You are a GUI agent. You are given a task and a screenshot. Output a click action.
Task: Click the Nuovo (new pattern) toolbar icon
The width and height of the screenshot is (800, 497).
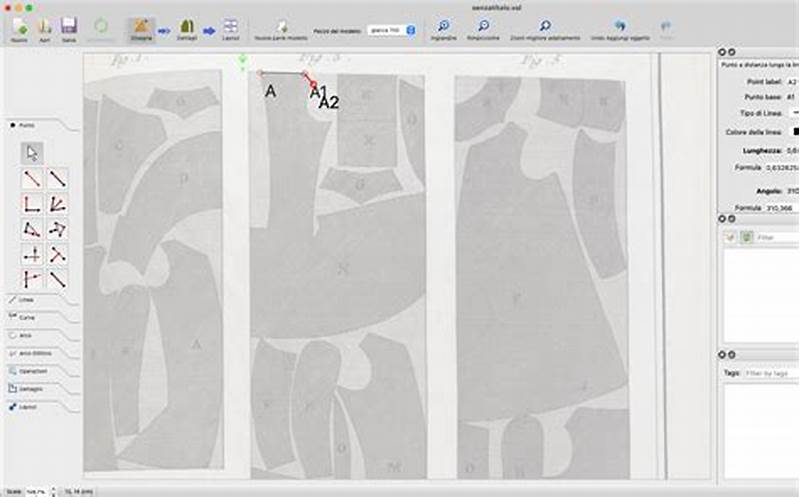point(19,27)
